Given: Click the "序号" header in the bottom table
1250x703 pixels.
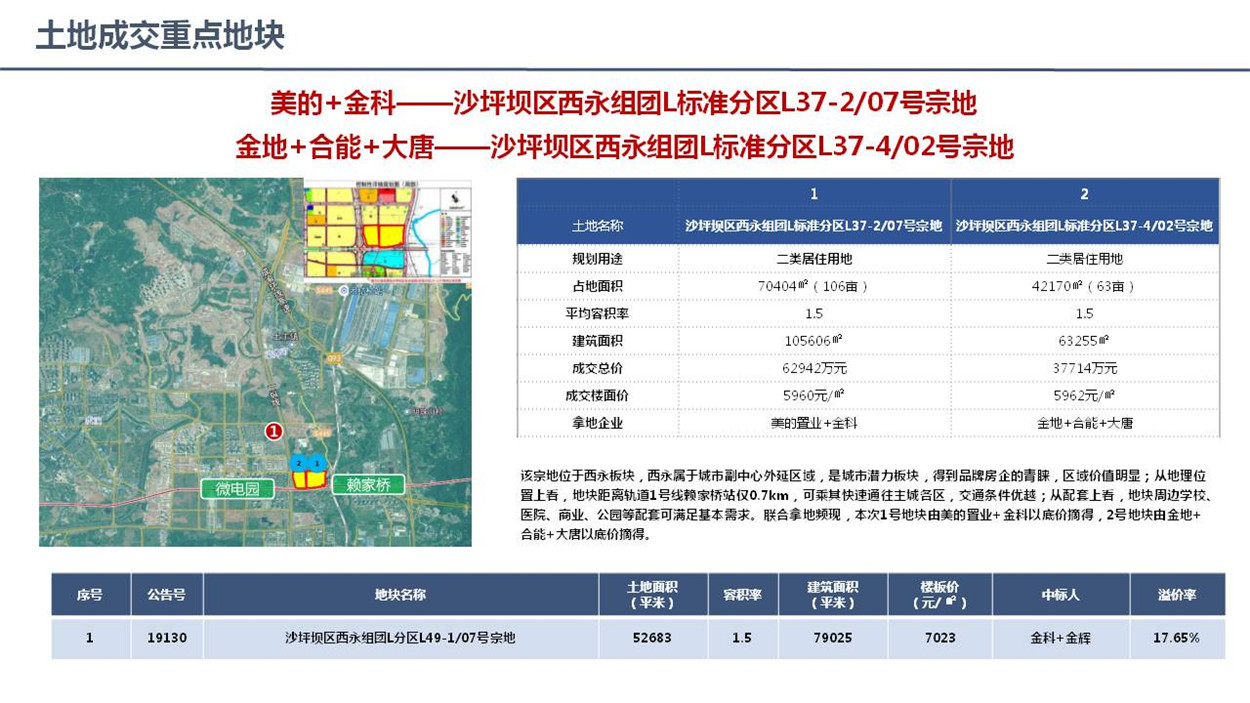Looking at the screenshot, I should click(90, 594).
